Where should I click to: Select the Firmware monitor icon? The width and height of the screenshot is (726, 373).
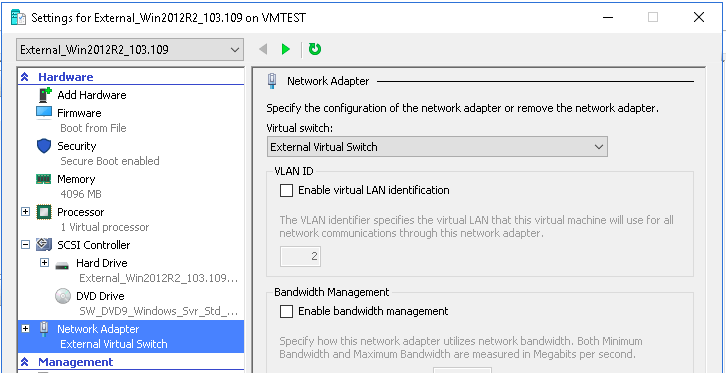44,113
